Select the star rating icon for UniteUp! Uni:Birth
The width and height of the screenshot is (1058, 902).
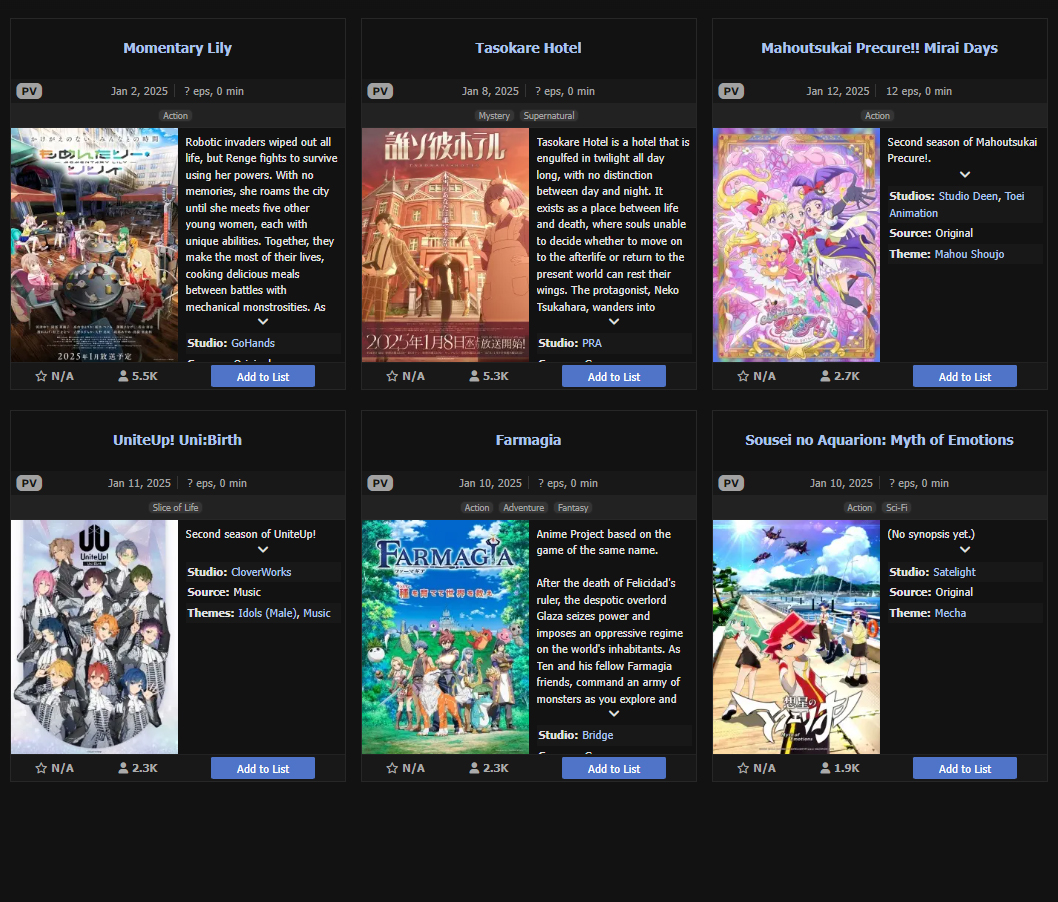[41, 768]
